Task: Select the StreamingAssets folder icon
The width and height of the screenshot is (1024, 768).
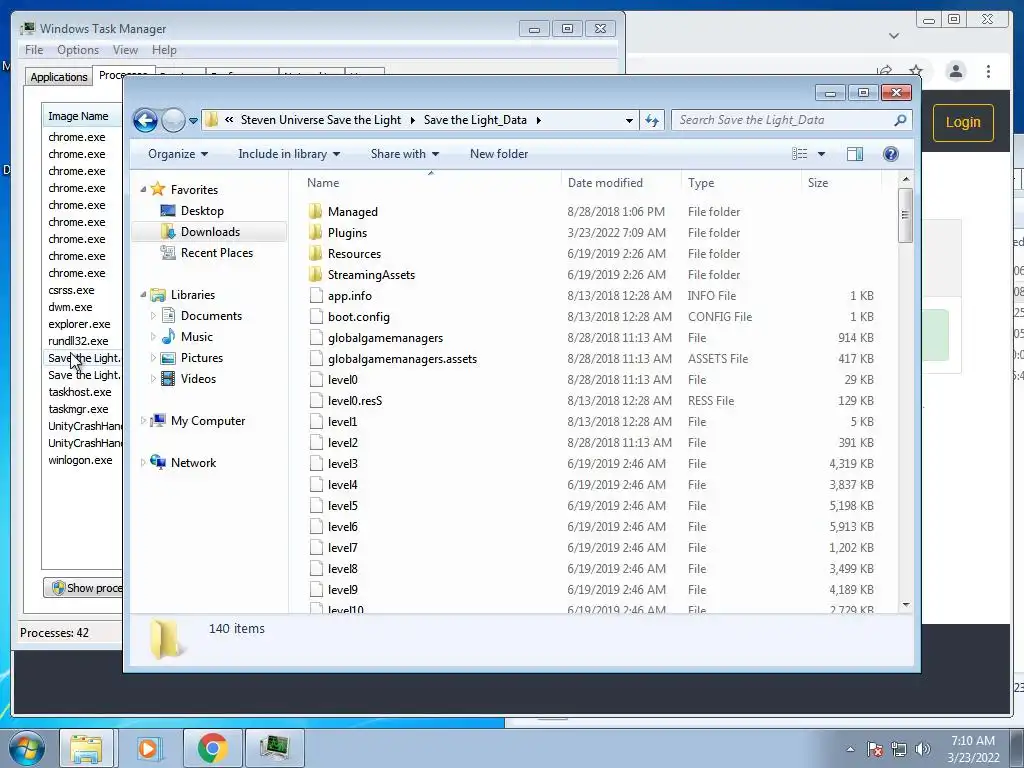Action: 315,274
